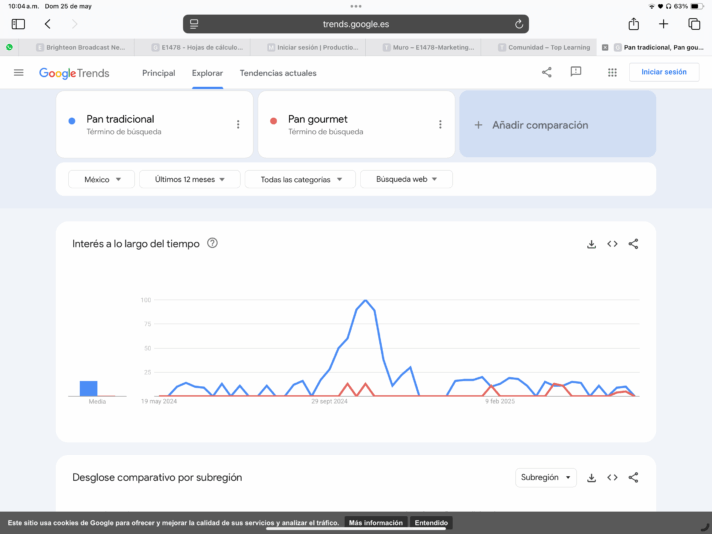The width and height of the screenshot is (712, 534).
Task: Click the Iniciar sesión button
Action: 663,72
